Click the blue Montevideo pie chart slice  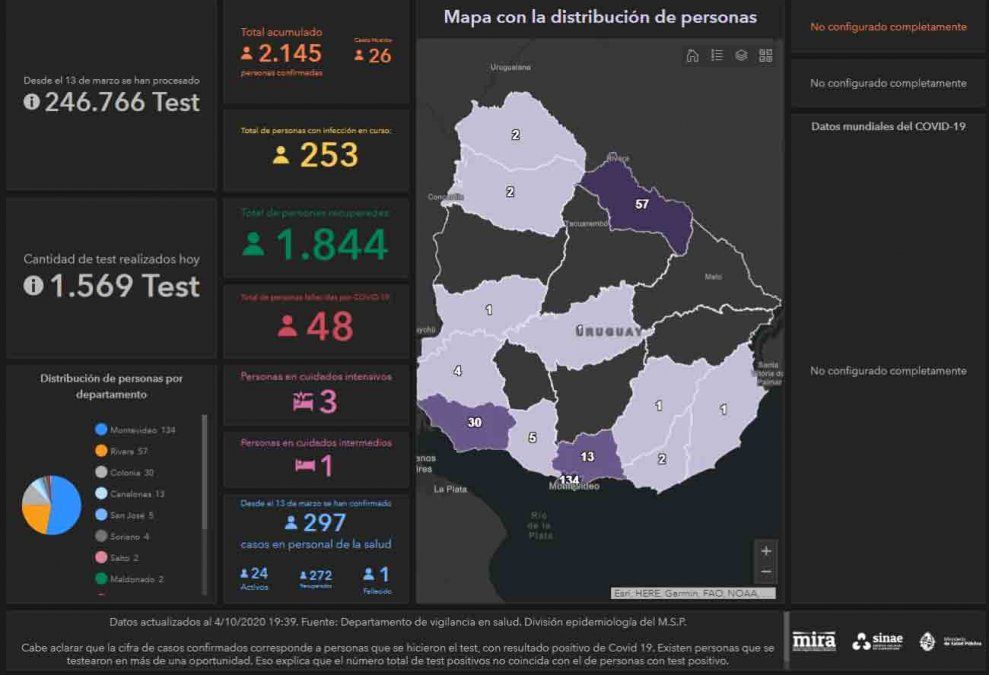pyautogui.click(x=66, y=505)
